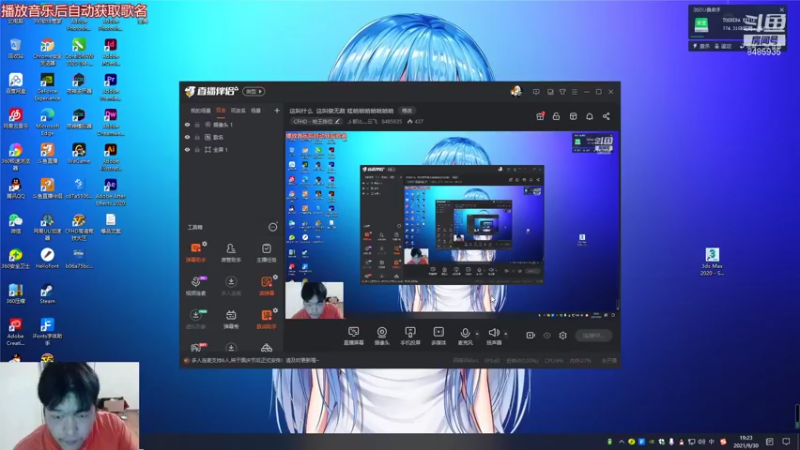800x450 pixels.
Task: Open the 主播任务 tool
Action: point(266,252)
